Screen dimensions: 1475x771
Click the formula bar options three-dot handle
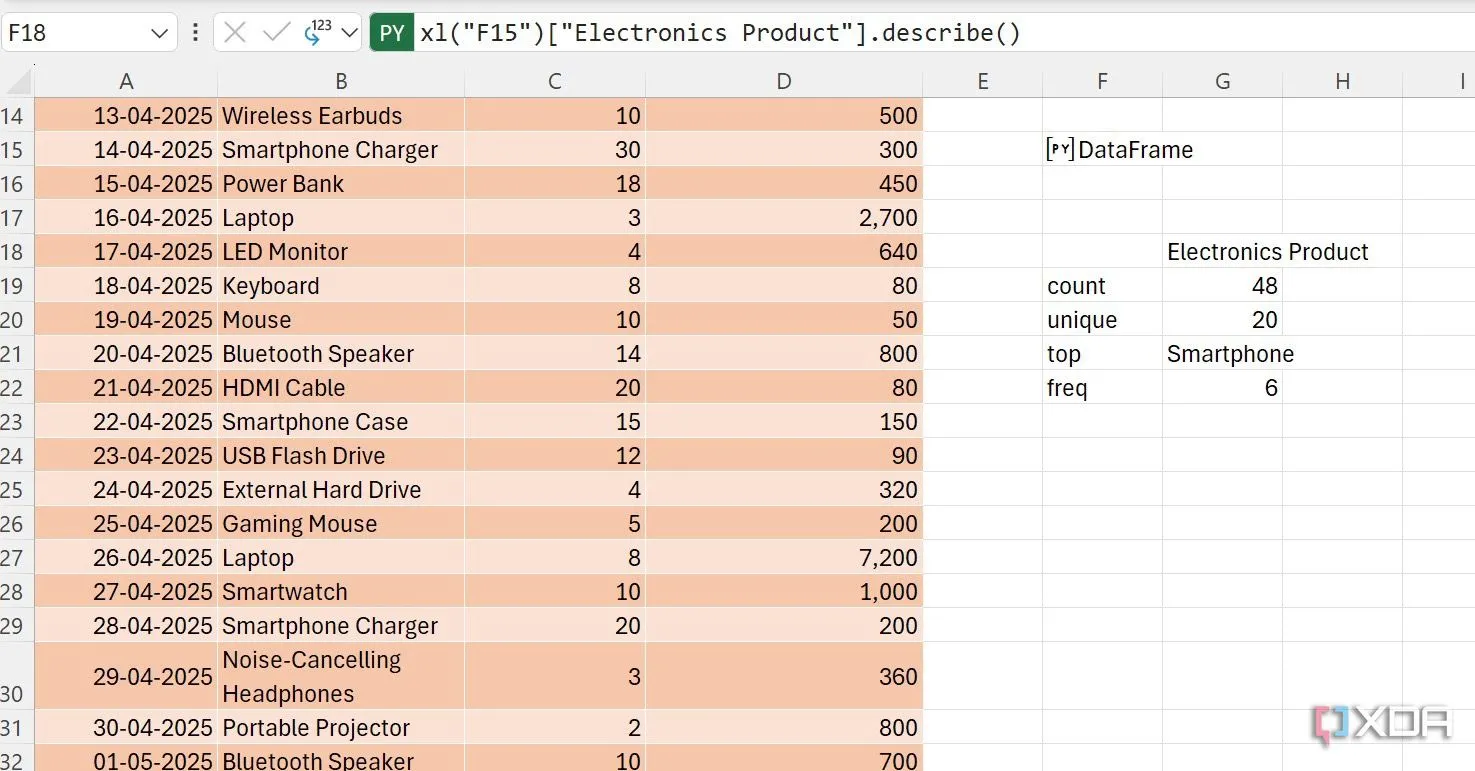pos(196,32)
